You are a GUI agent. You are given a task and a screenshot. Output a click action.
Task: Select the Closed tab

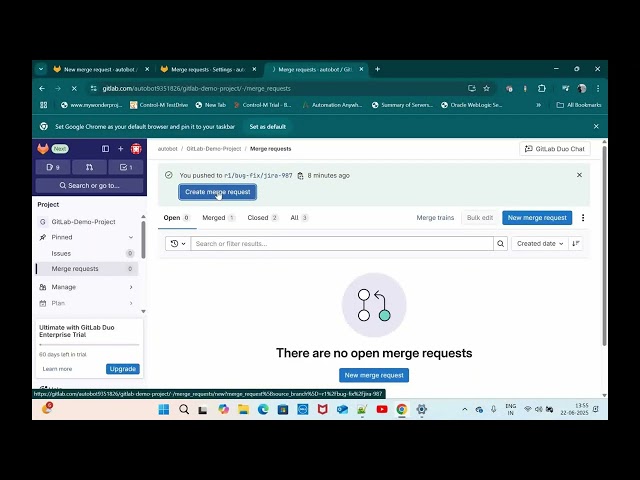pyautogui.click(x=262, y=218)
